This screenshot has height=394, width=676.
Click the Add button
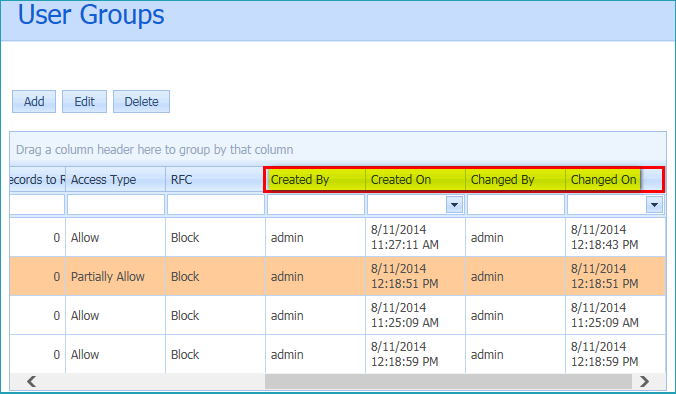point(34,102)
